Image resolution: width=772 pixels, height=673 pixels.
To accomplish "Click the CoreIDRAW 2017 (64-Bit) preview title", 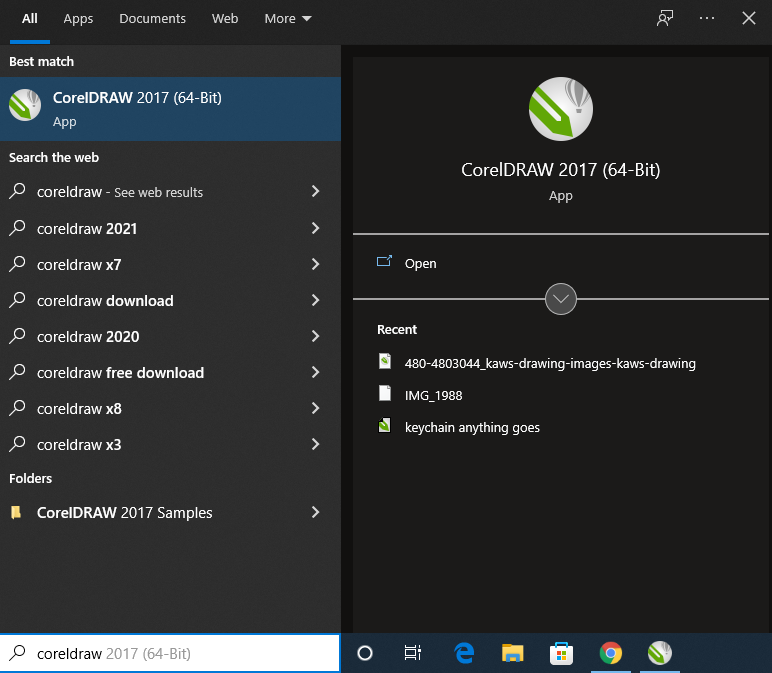I will tap(560, 170).
